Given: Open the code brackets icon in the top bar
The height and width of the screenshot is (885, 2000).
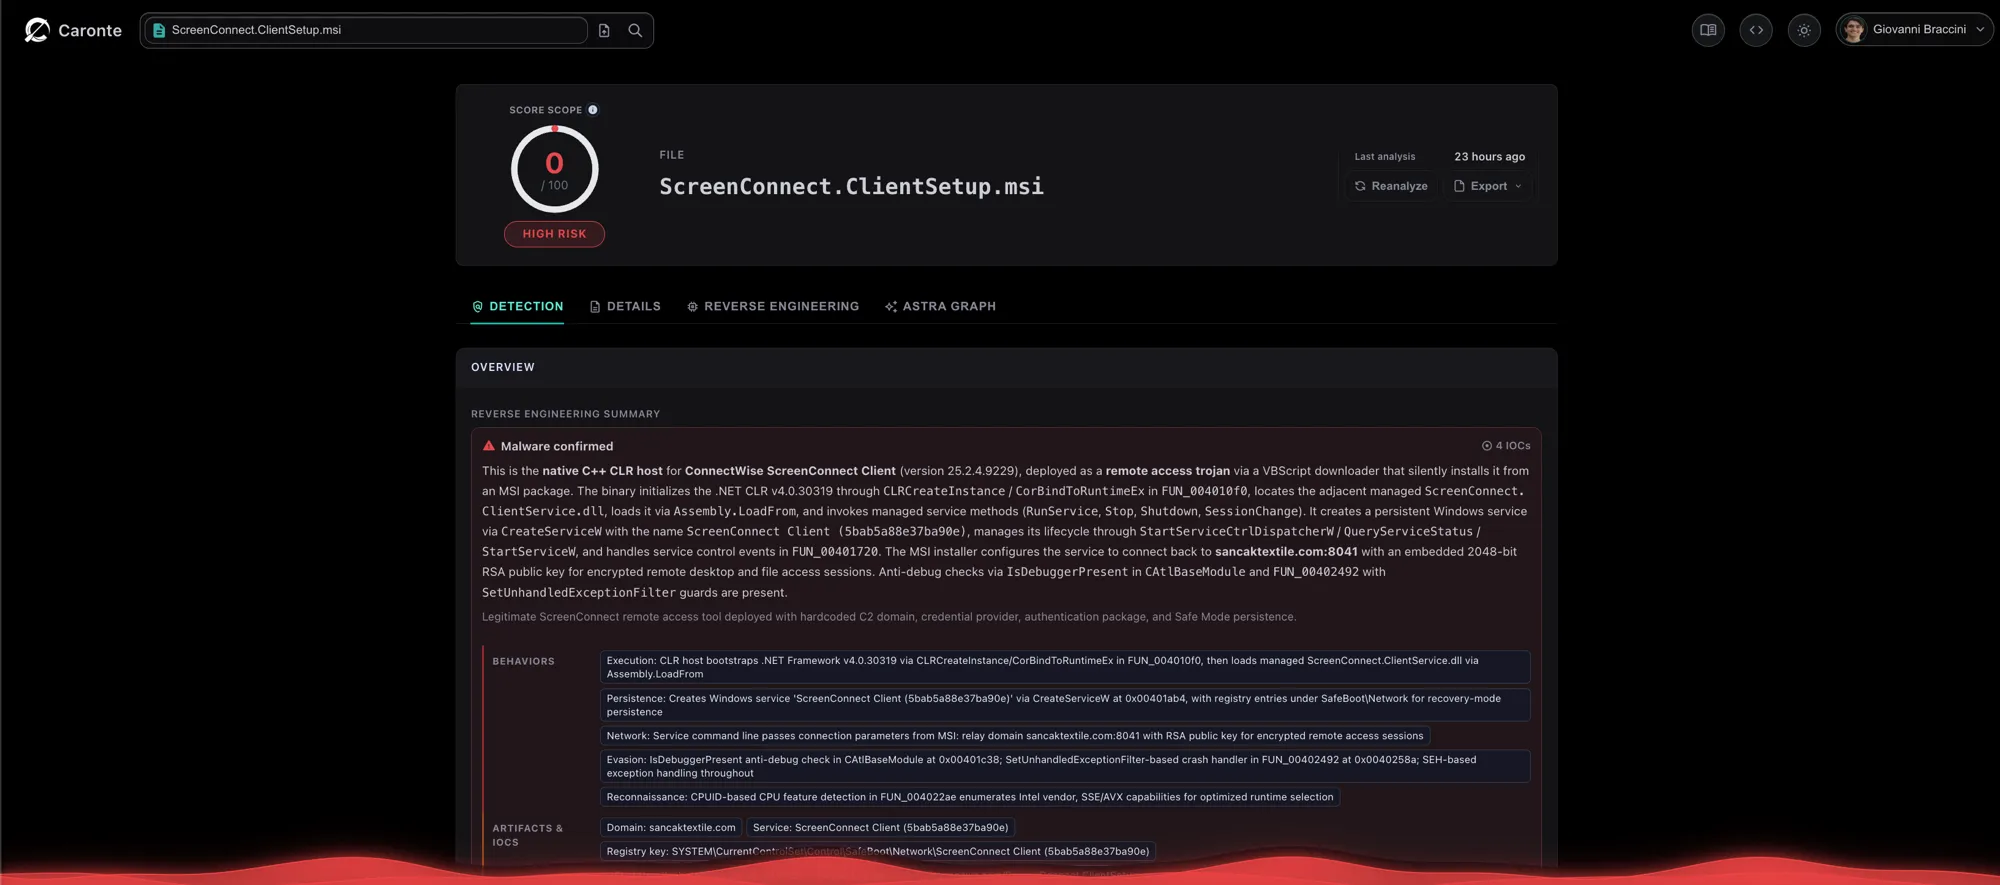Looking at the screenshot, I should tap(1756, 30).
